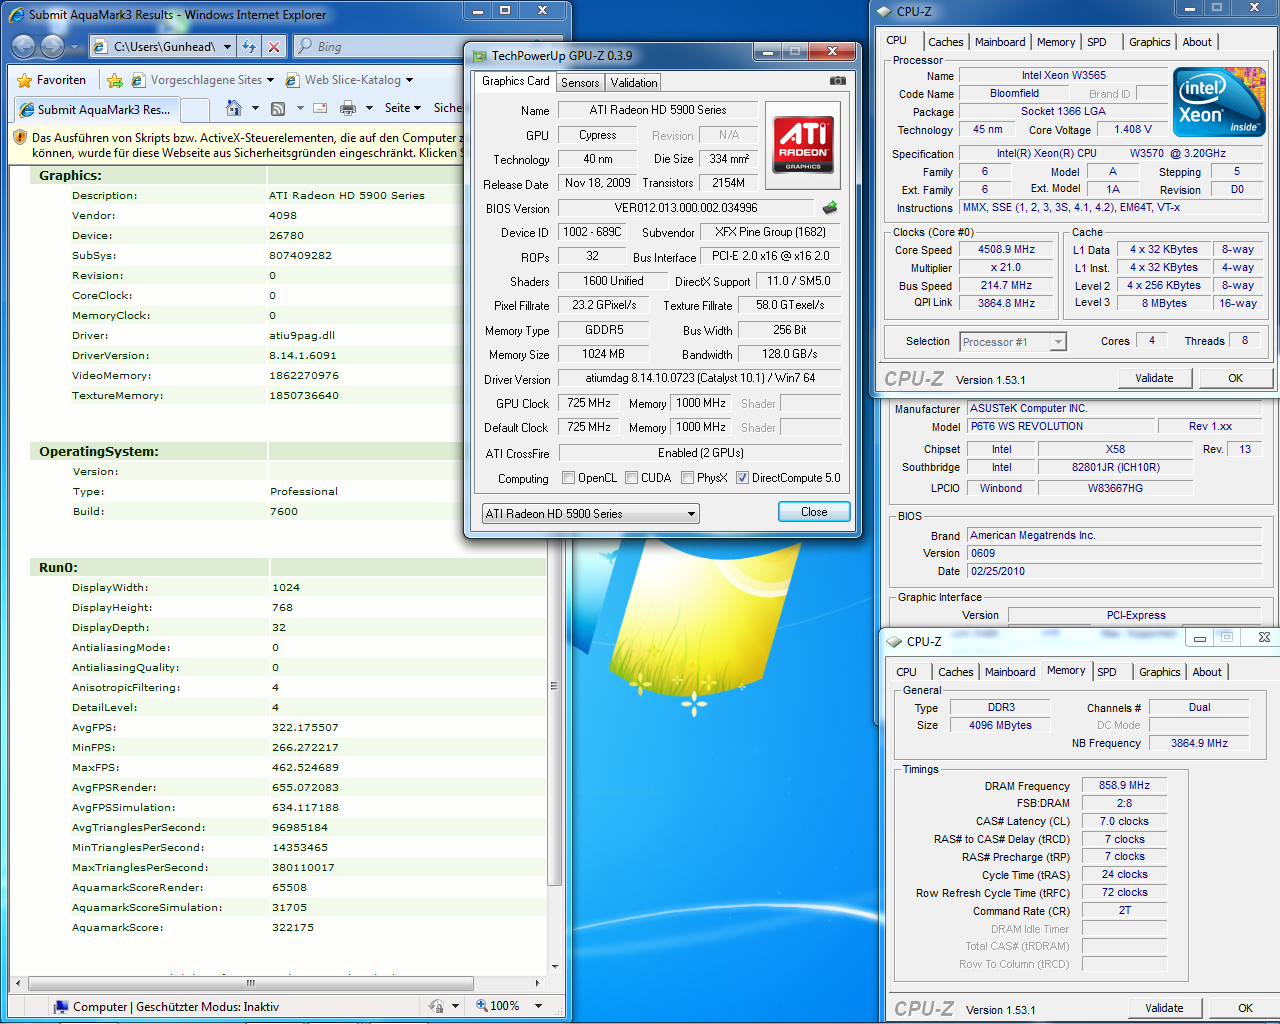The width and height of the screenshot is (1280, 1024).
Task: Click the BIOS save chip icon in GPU-Z
Action: coord(830,208)
